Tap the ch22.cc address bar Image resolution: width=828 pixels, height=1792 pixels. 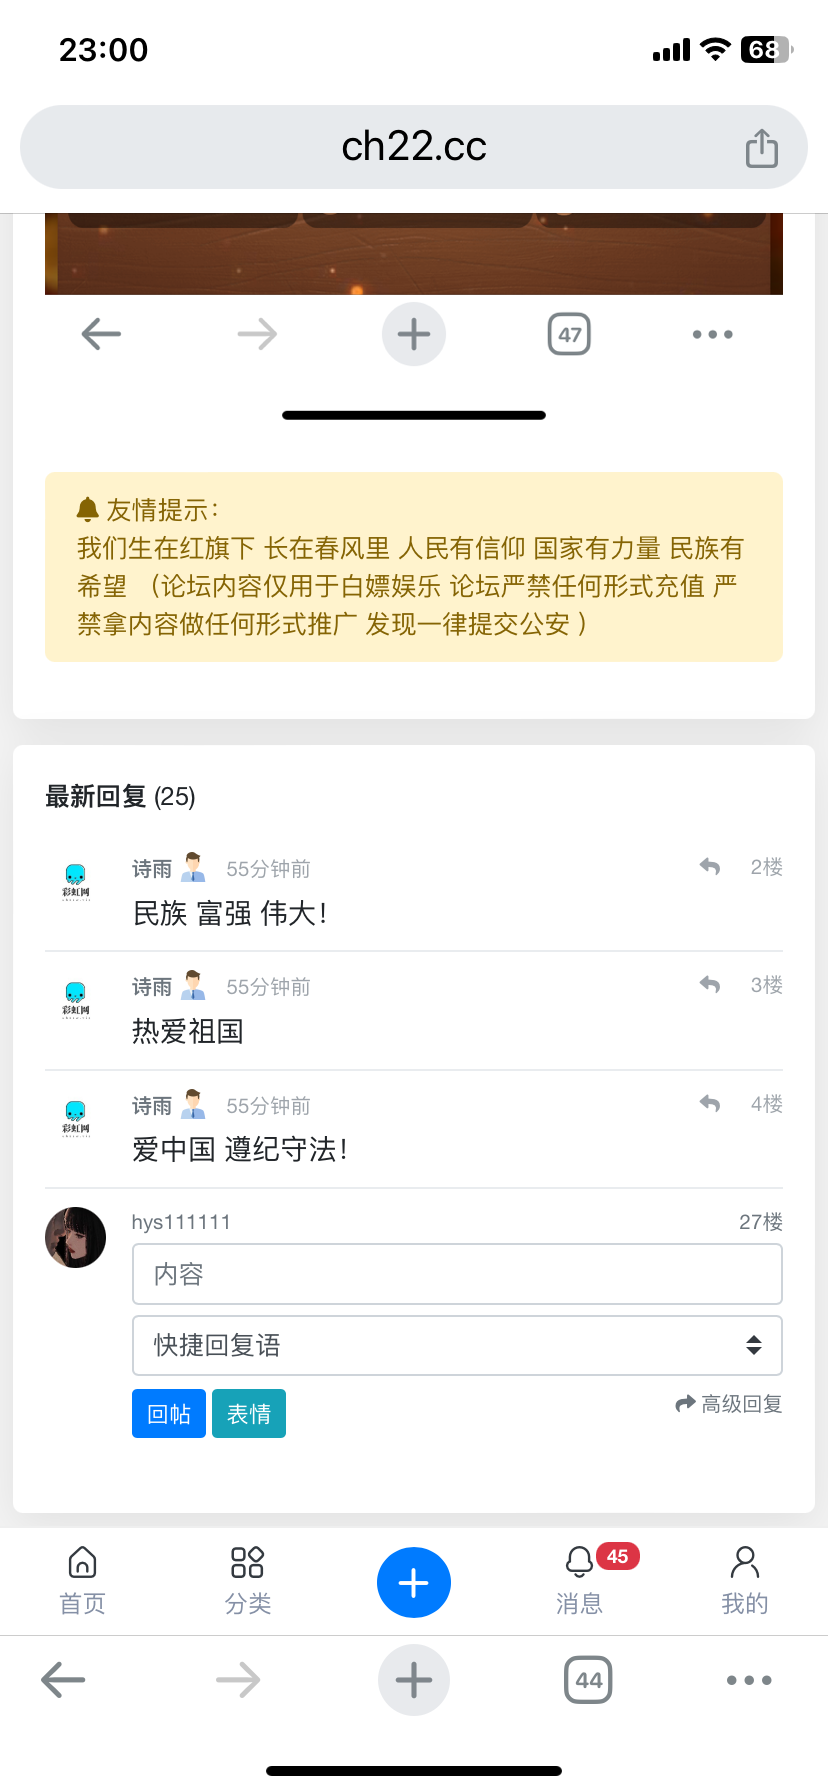pyautogui.click(x=414, y=147)
